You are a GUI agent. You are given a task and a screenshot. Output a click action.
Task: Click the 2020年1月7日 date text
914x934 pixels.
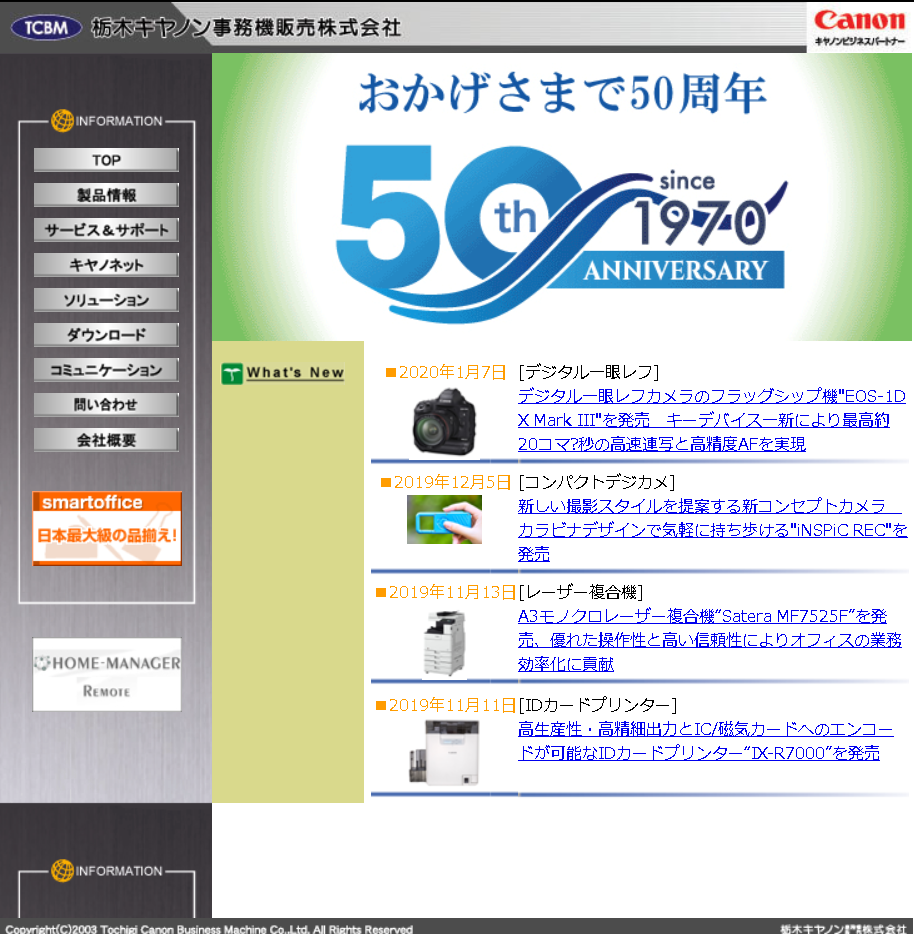(452, 372)
